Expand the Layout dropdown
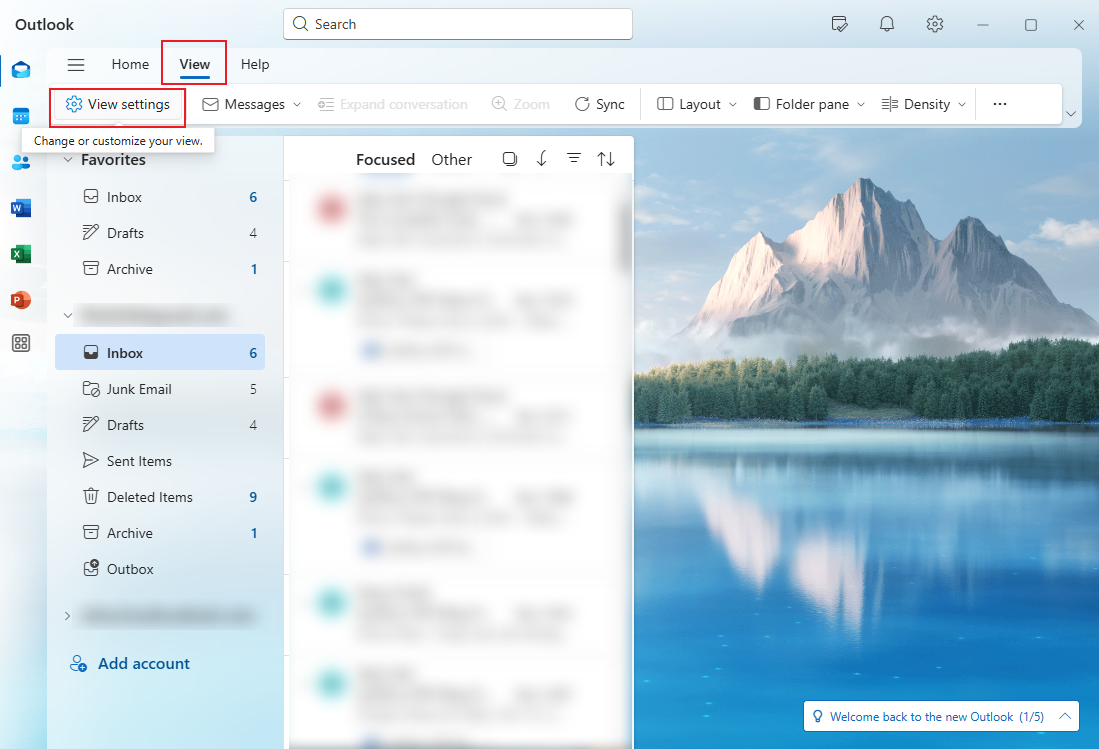 click(697, 104)
